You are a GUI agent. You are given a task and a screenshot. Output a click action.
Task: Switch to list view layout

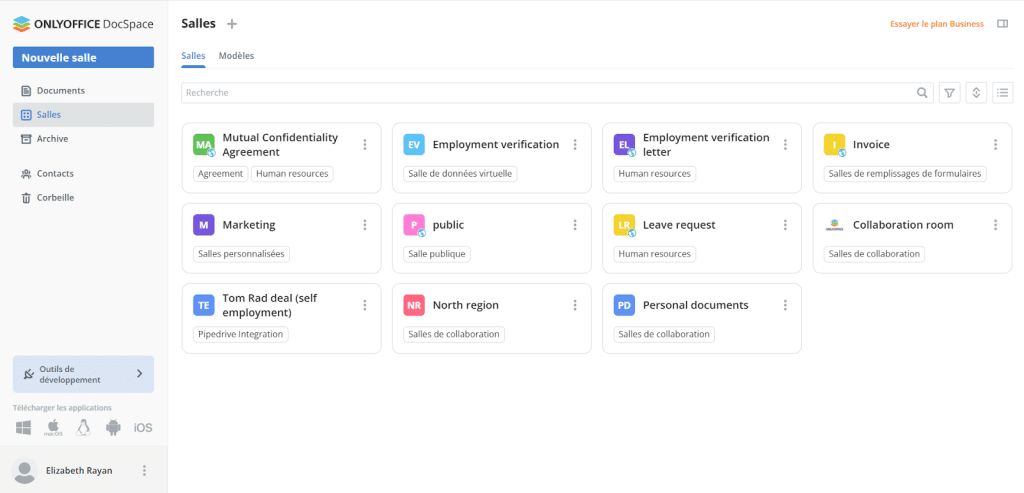tap(1003, 93)
